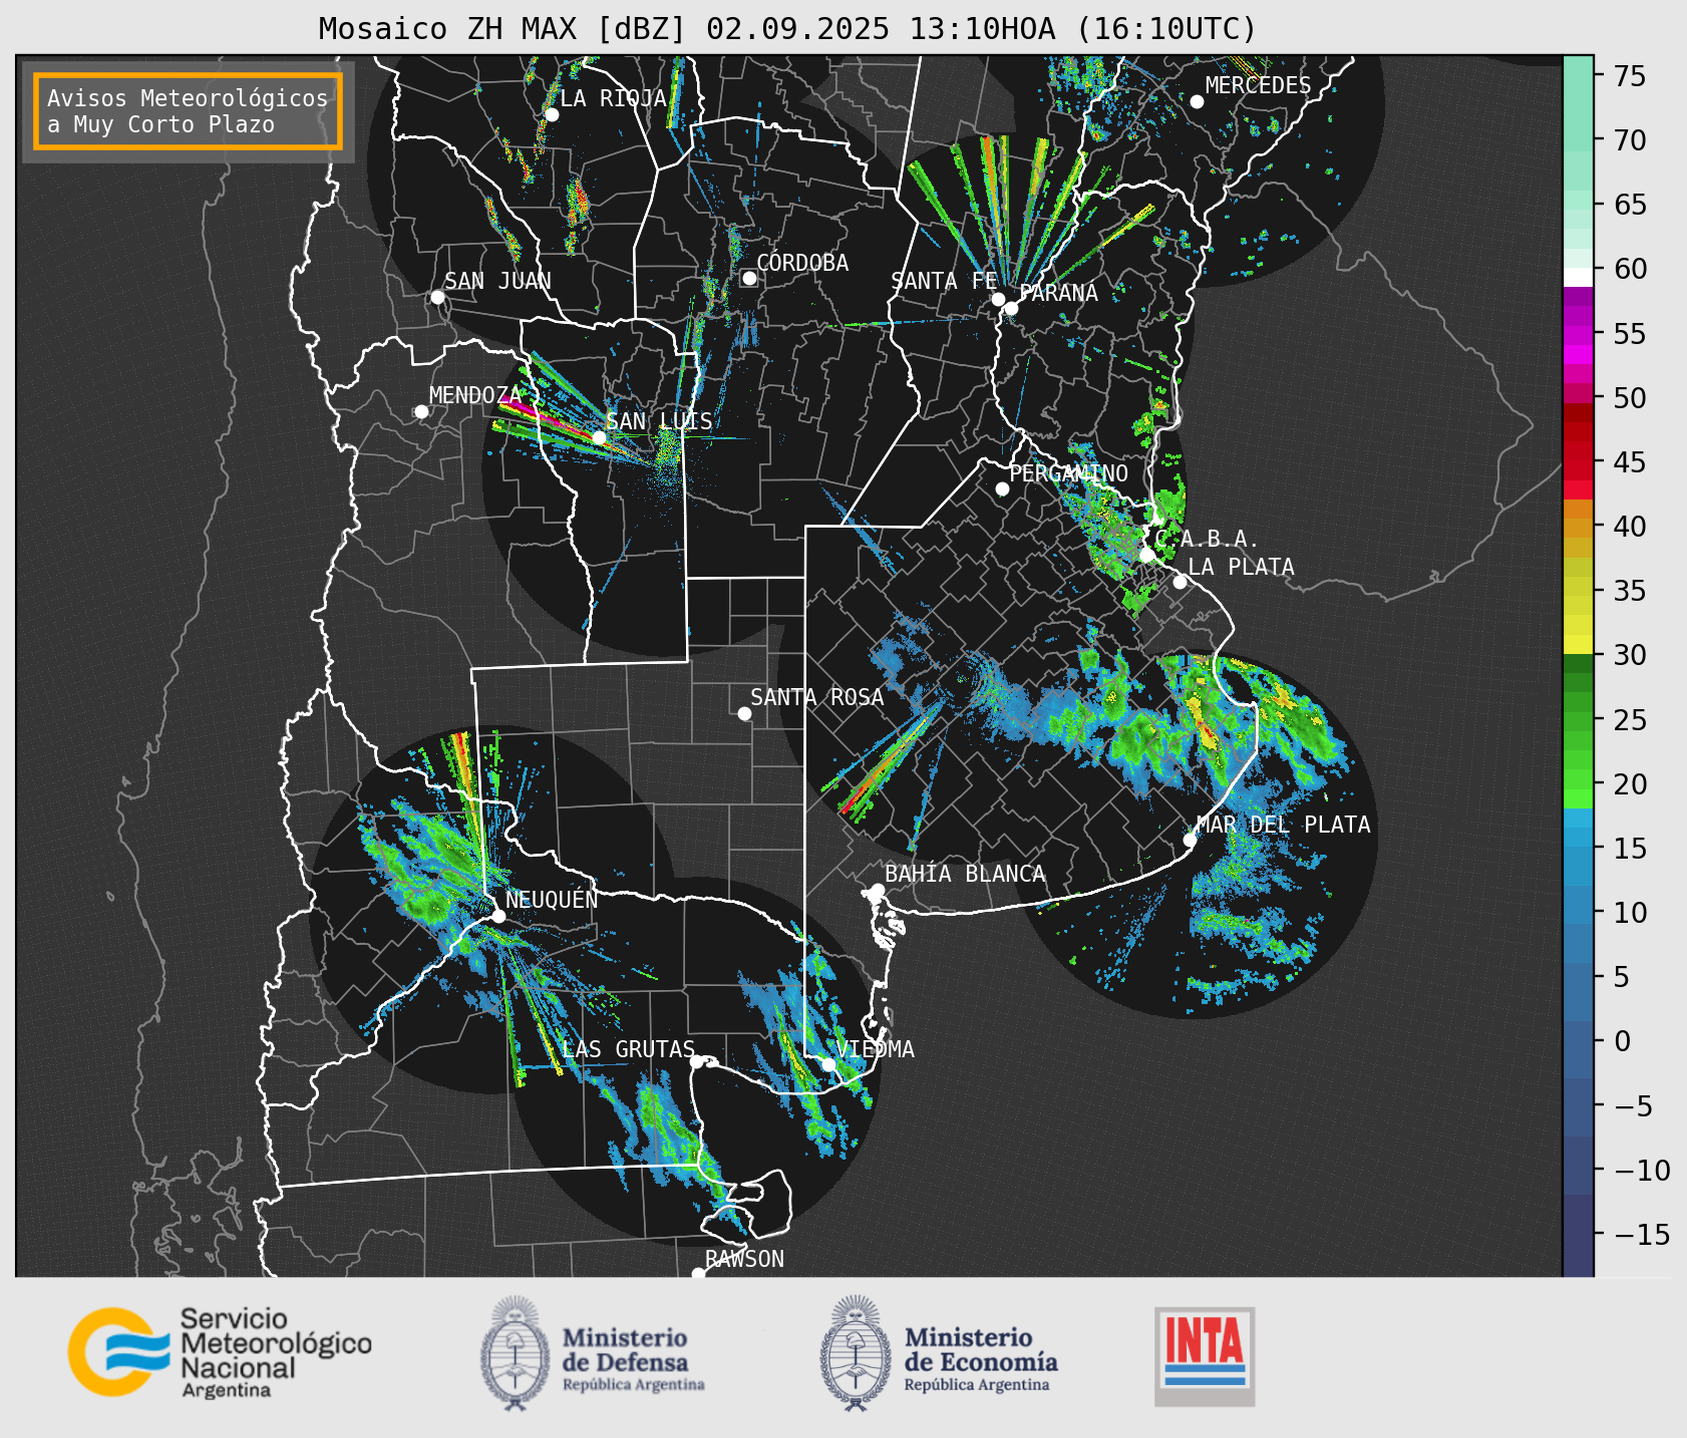1687x1438 pixels.
Task: Click the SANTA ROSA label
Action: 817,698
